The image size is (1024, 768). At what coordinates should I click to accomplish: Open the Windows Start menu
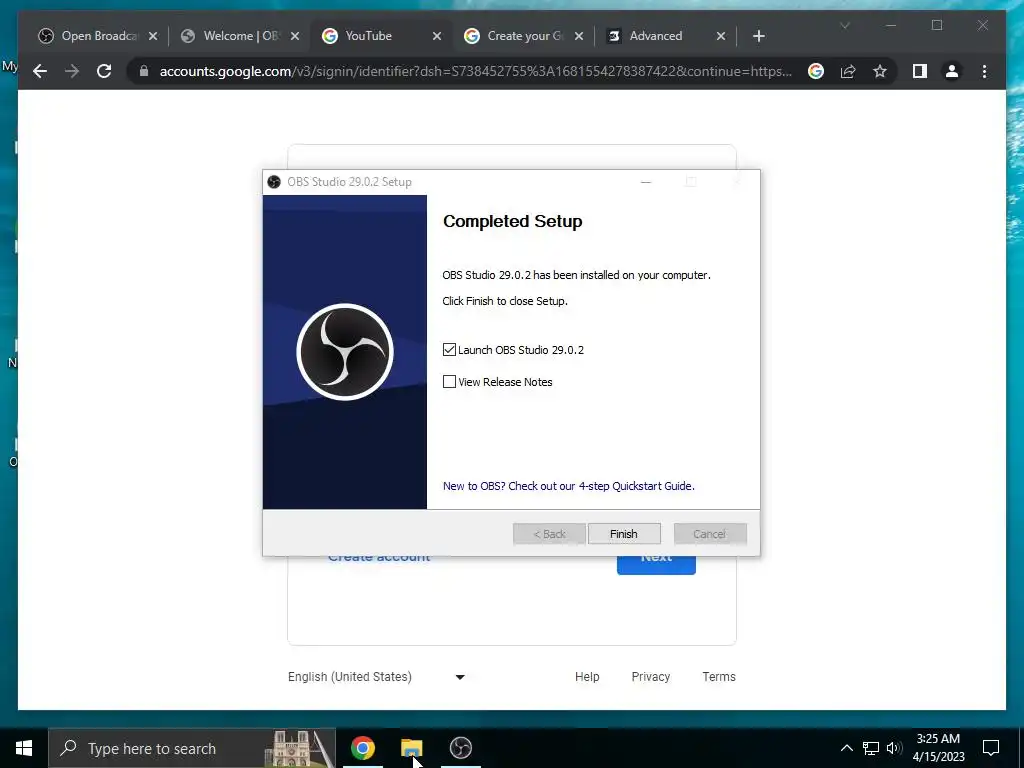tap(24, 748)
